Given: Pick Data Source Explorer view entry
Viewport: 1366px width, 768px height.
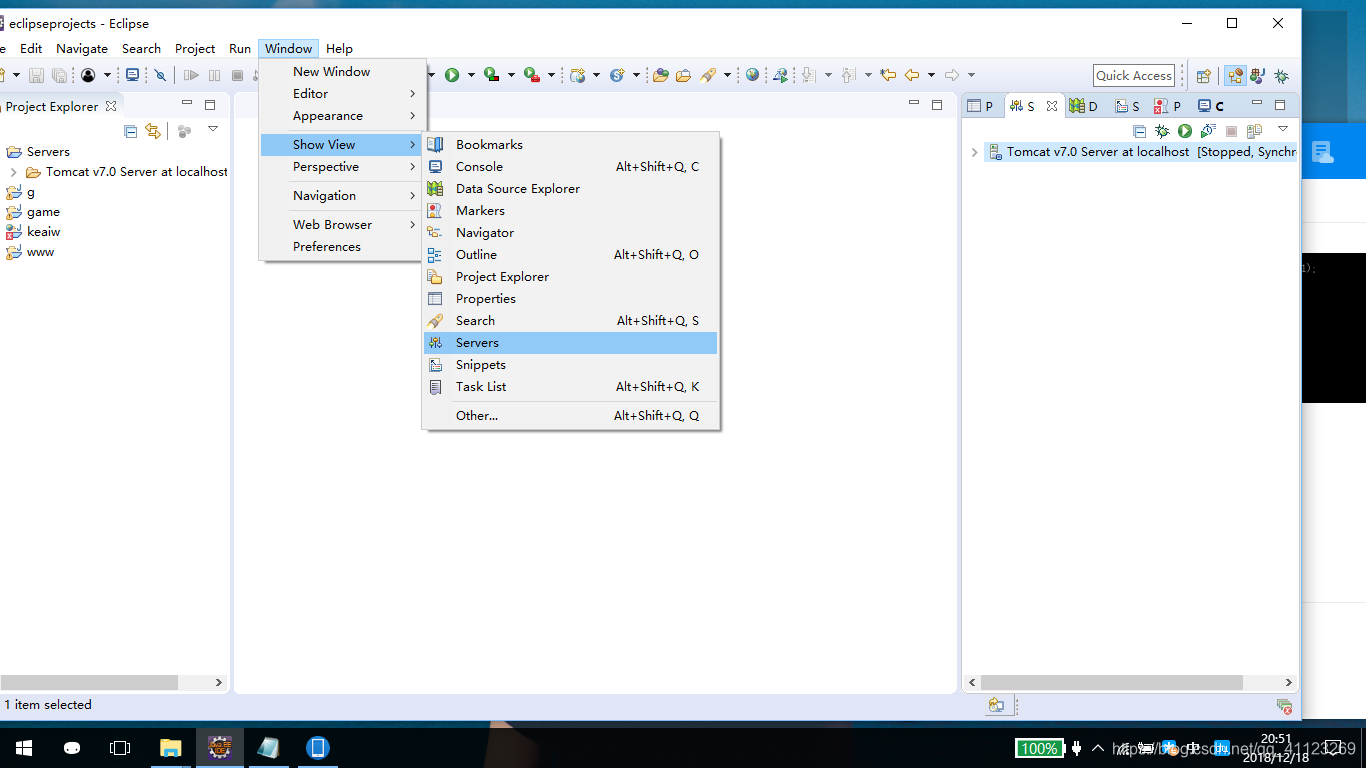Looking at the screenshot, I should point(570,189).
